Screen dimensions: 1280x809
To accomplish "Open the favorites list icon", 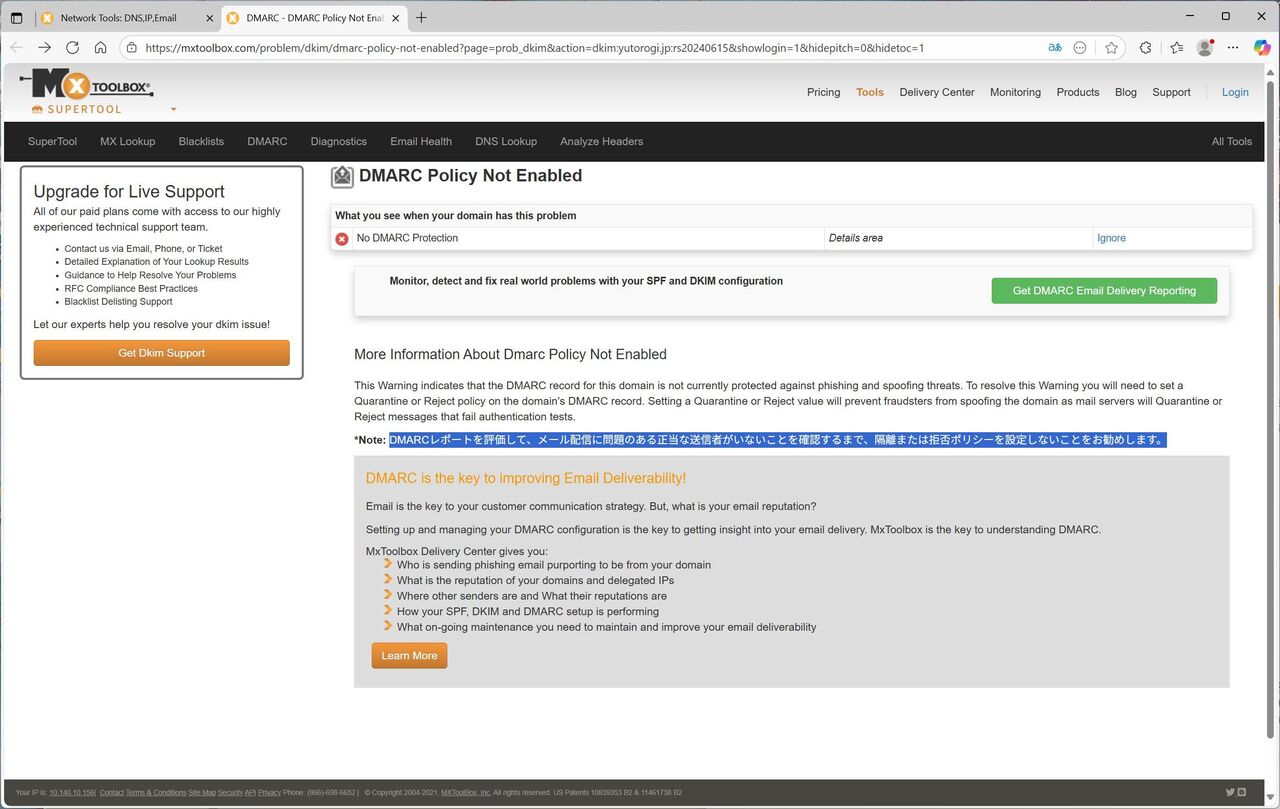I will coord(1176,47).
